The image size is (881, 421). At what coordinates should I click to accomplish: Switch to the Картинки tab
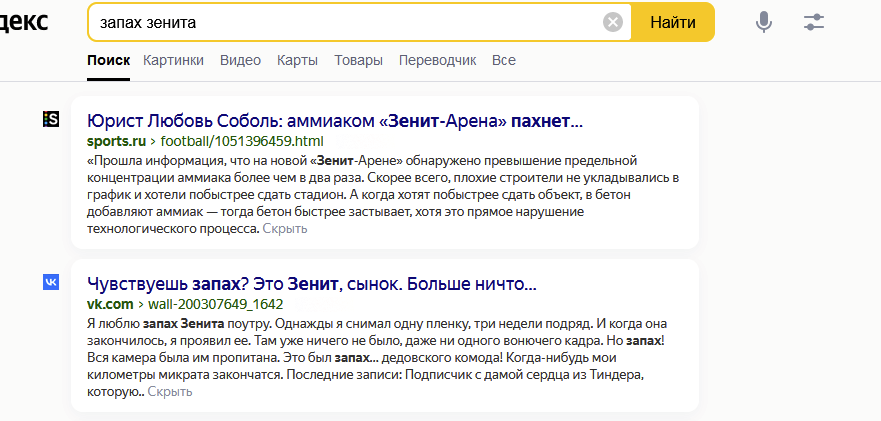174,60
